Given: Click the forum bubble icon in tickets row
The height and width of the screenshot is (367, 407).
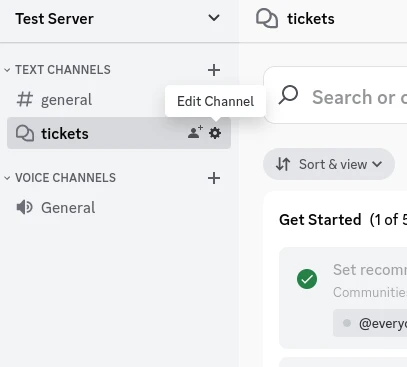Looking at the screenshot, I should (25, 134).
